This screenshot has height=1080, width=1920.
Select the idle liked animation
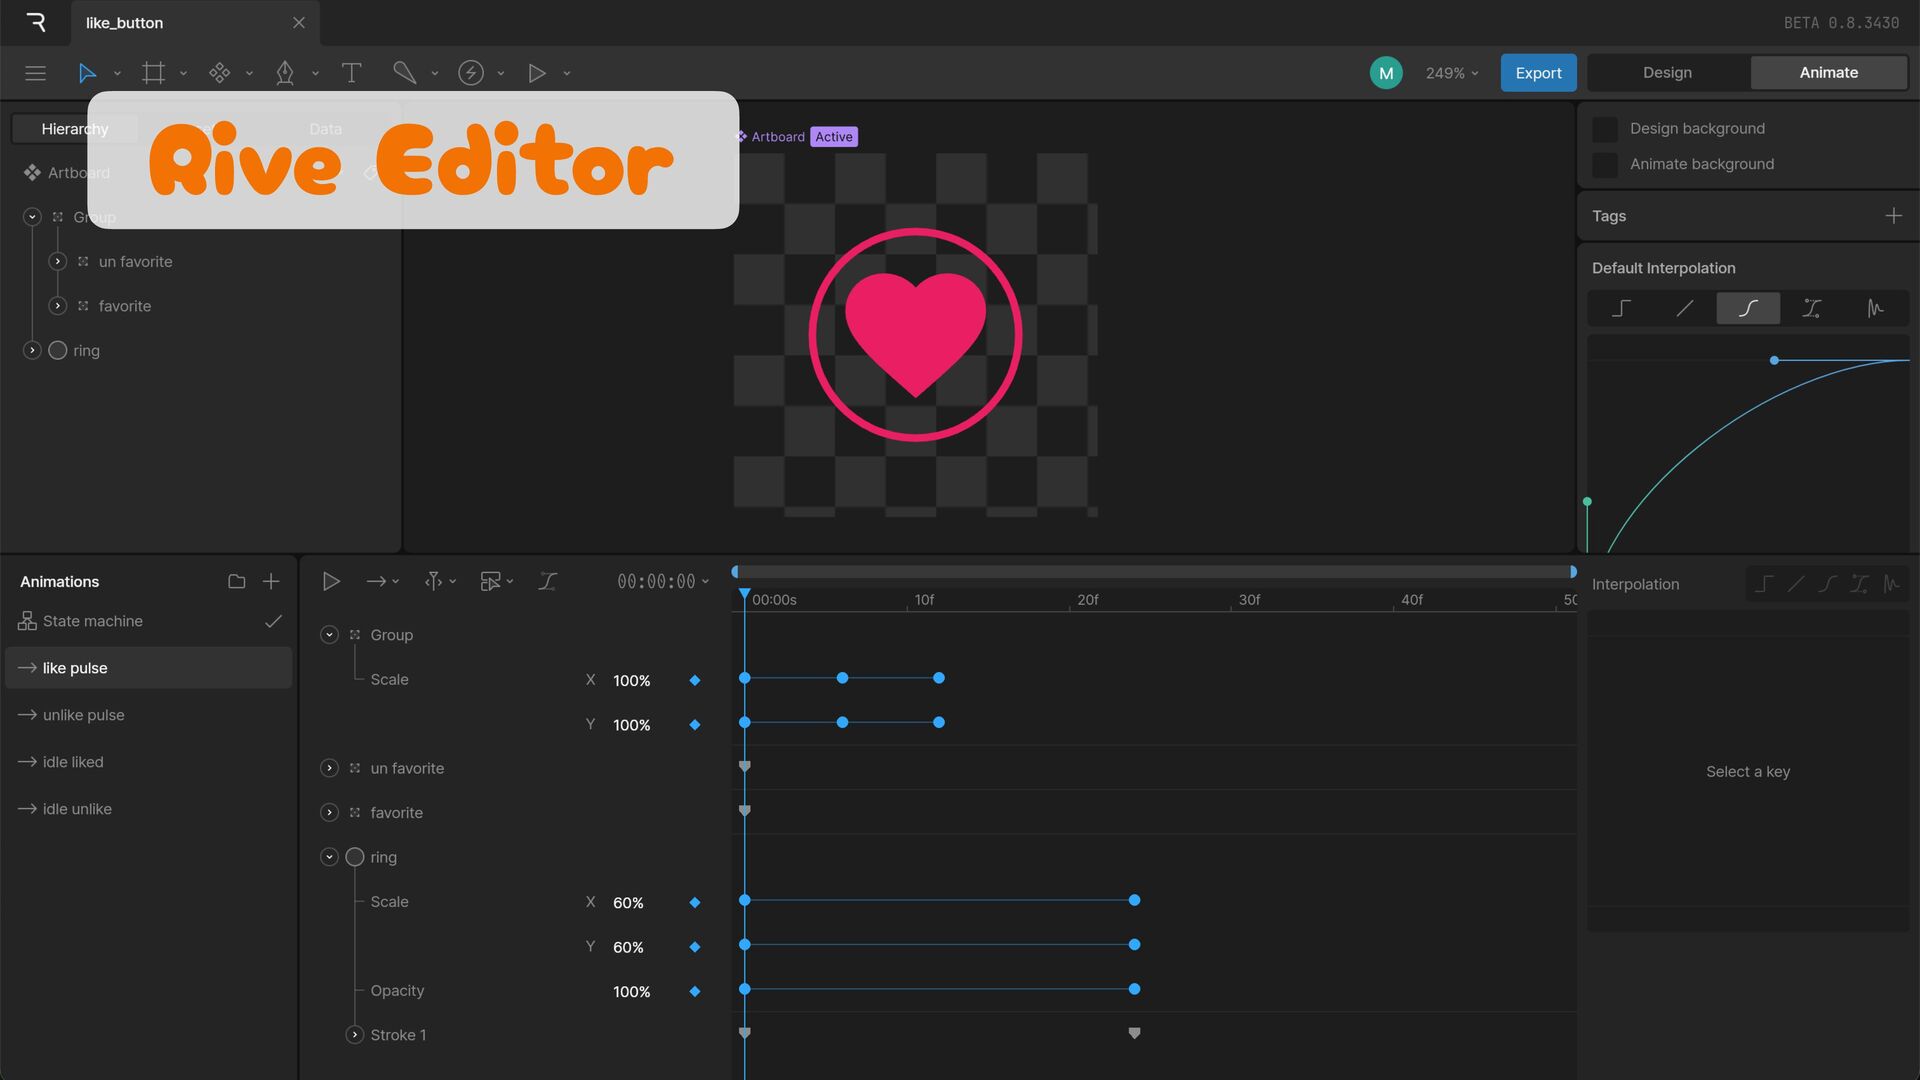149,762
